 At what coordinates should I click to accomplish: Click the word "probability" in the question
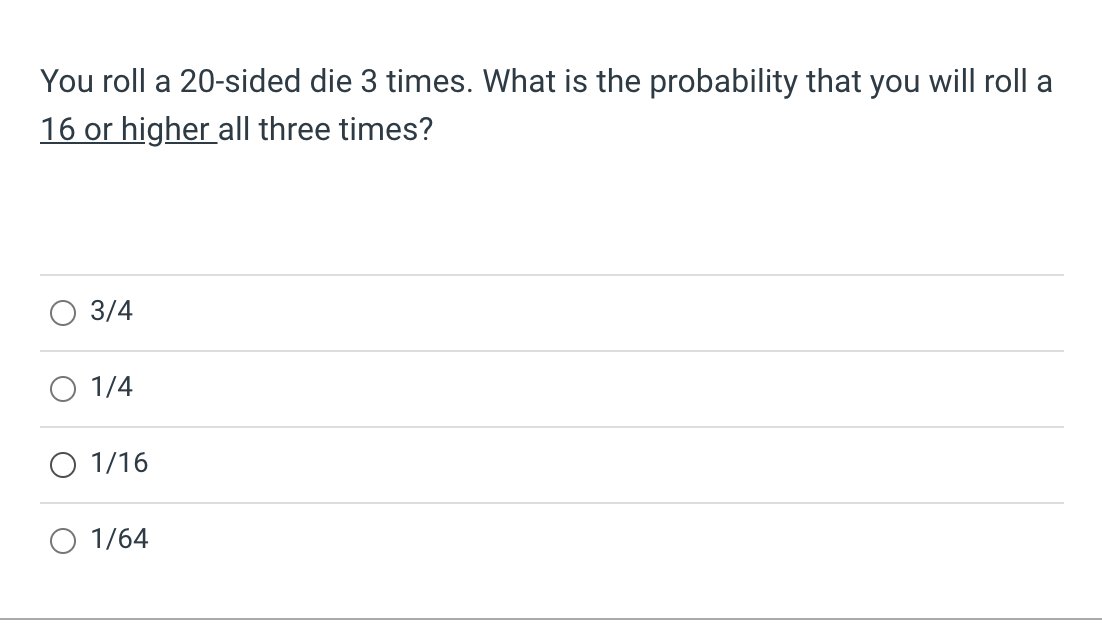723,83
